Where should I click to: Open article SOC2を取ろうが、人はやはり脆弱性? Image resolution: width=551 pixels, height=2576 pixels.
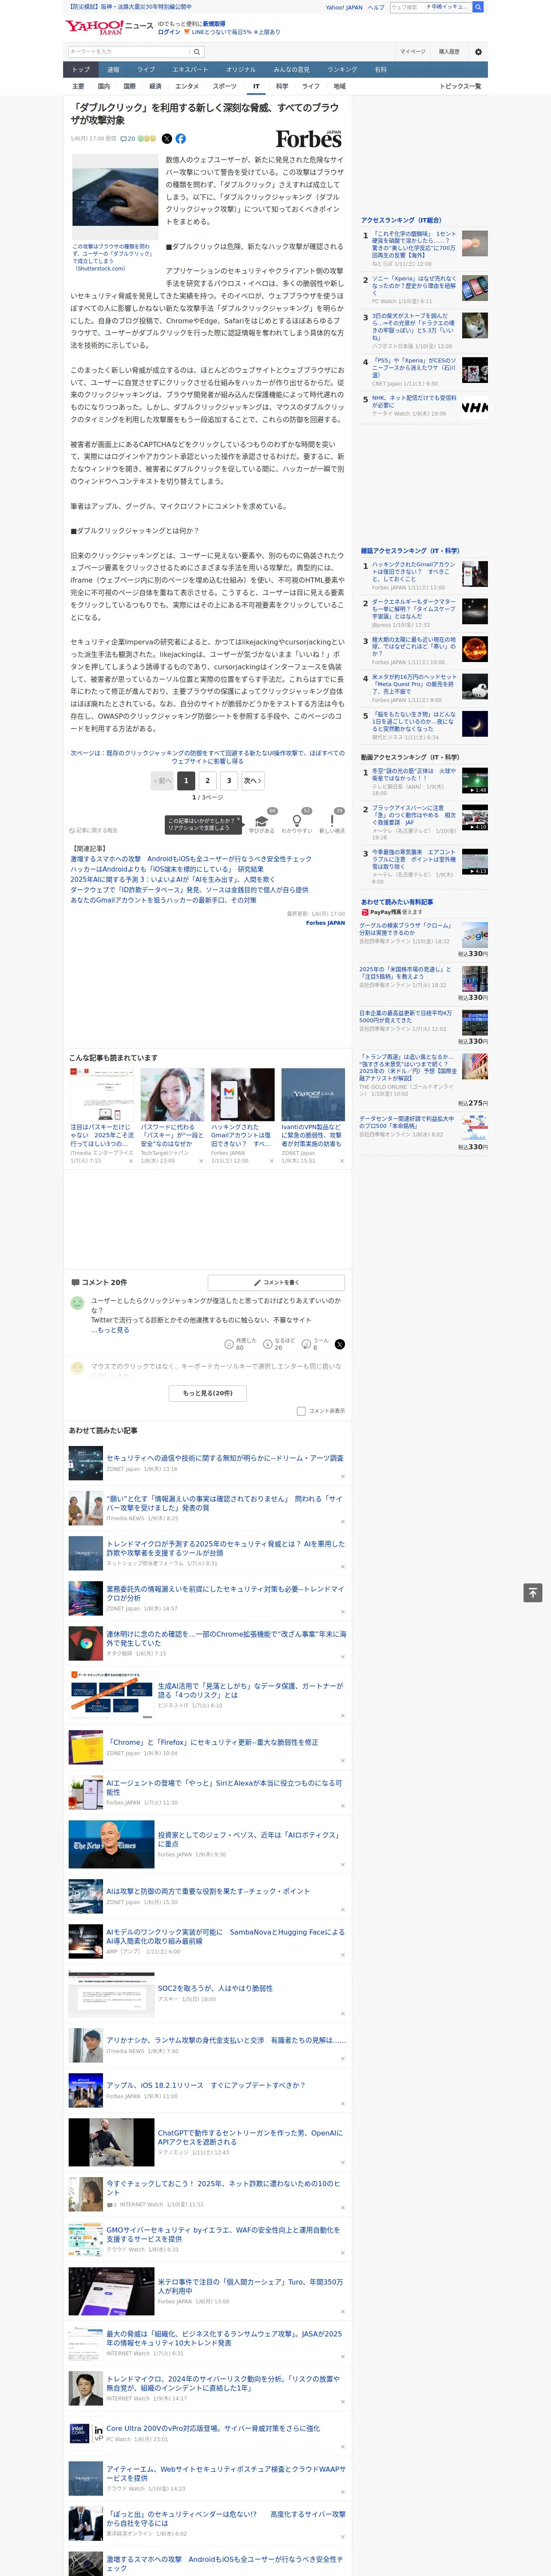[x=215, y=1988]
